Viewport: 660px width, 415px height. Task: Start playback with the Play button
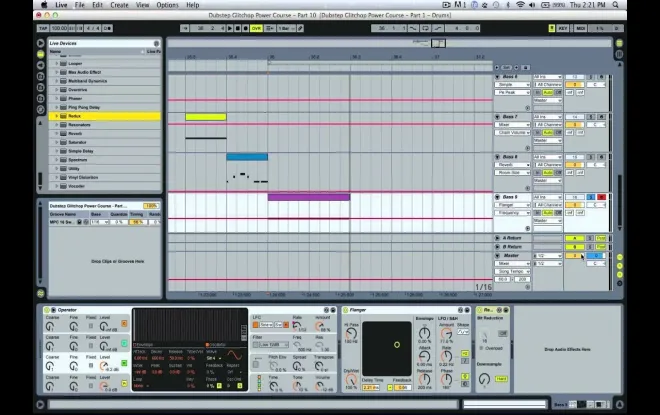(230, 28)
